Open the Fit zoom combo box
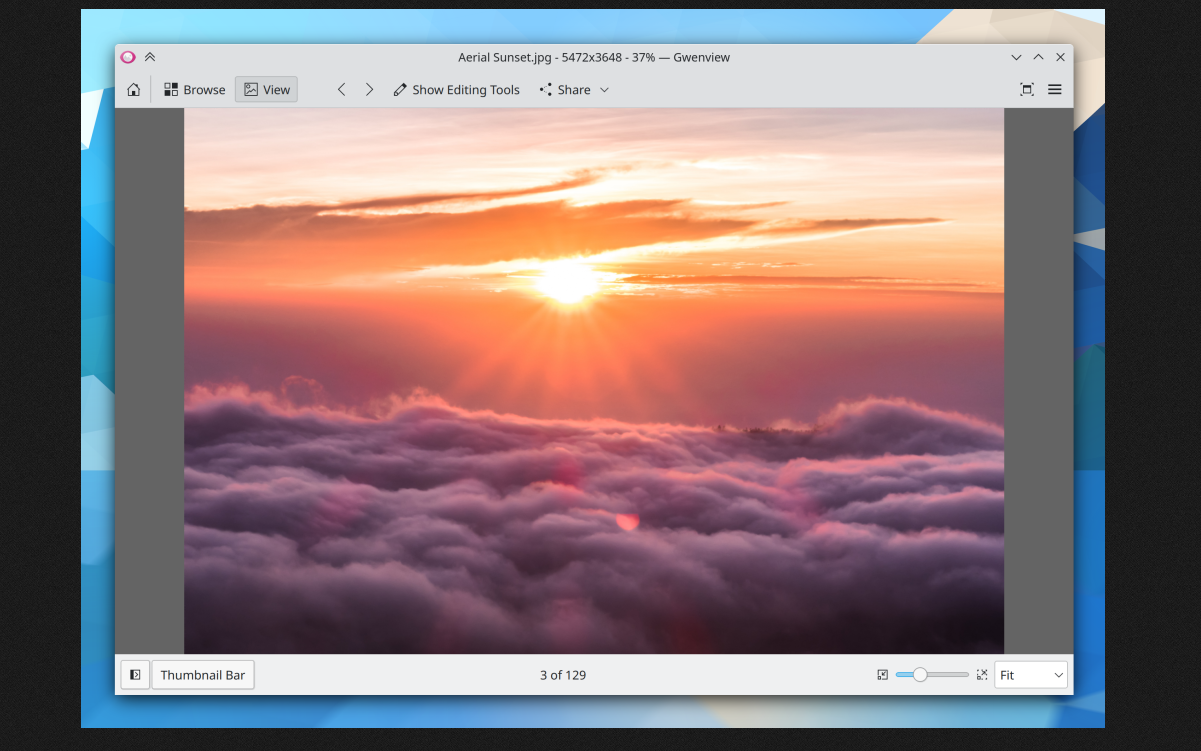The image size is (1201, 751). point(1031,675)
